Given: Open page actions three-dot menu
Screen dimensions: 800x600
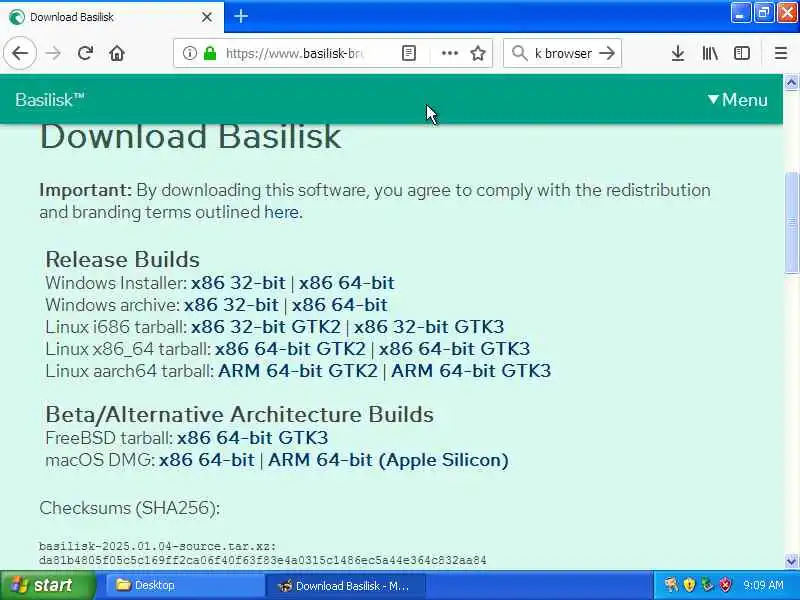Looking at the screenshot, I should click(449, 53).
